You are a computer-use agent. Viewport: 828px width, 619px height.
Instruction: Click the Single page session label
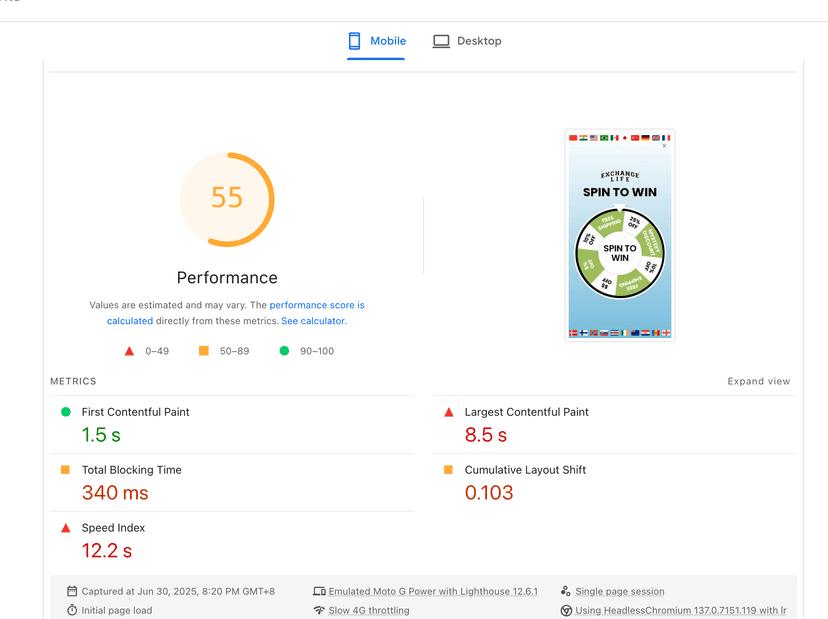[619, 591]
